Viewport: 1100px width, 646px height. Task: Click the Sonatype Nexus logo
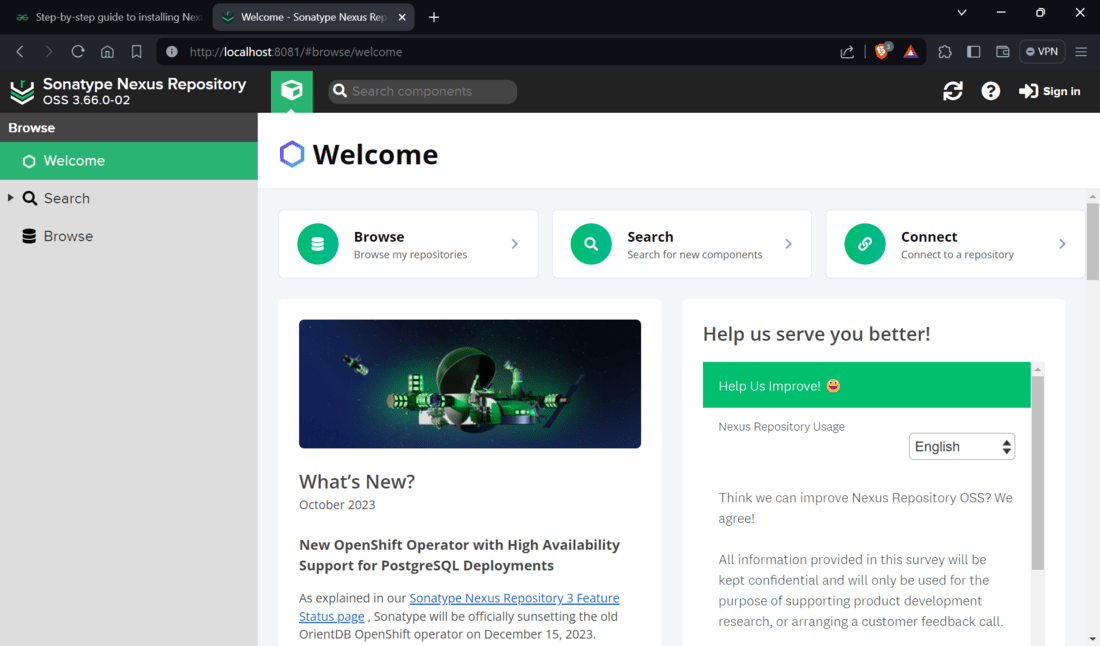22,92
